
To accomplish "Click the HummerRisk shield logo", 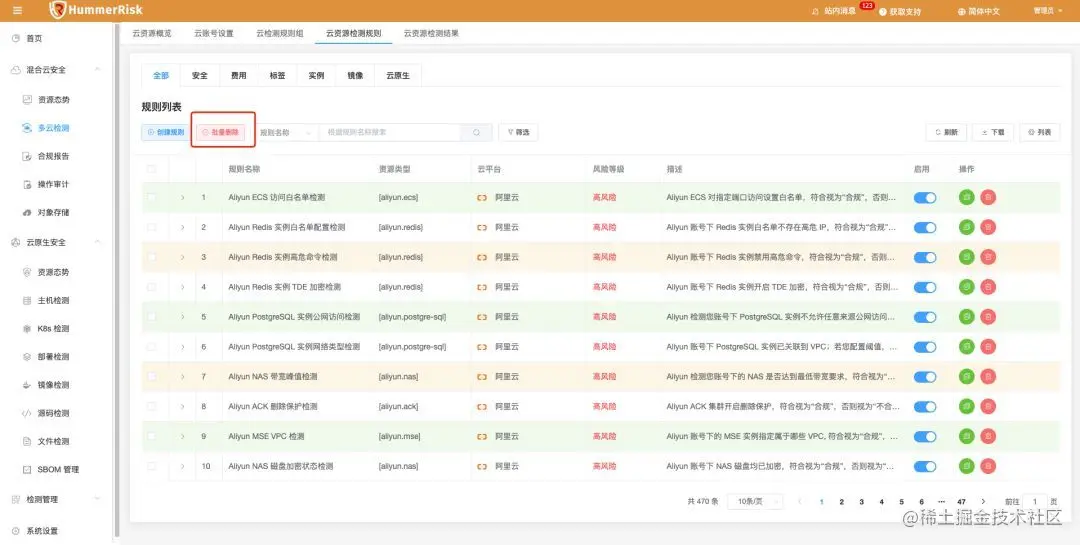I will 58,10.
